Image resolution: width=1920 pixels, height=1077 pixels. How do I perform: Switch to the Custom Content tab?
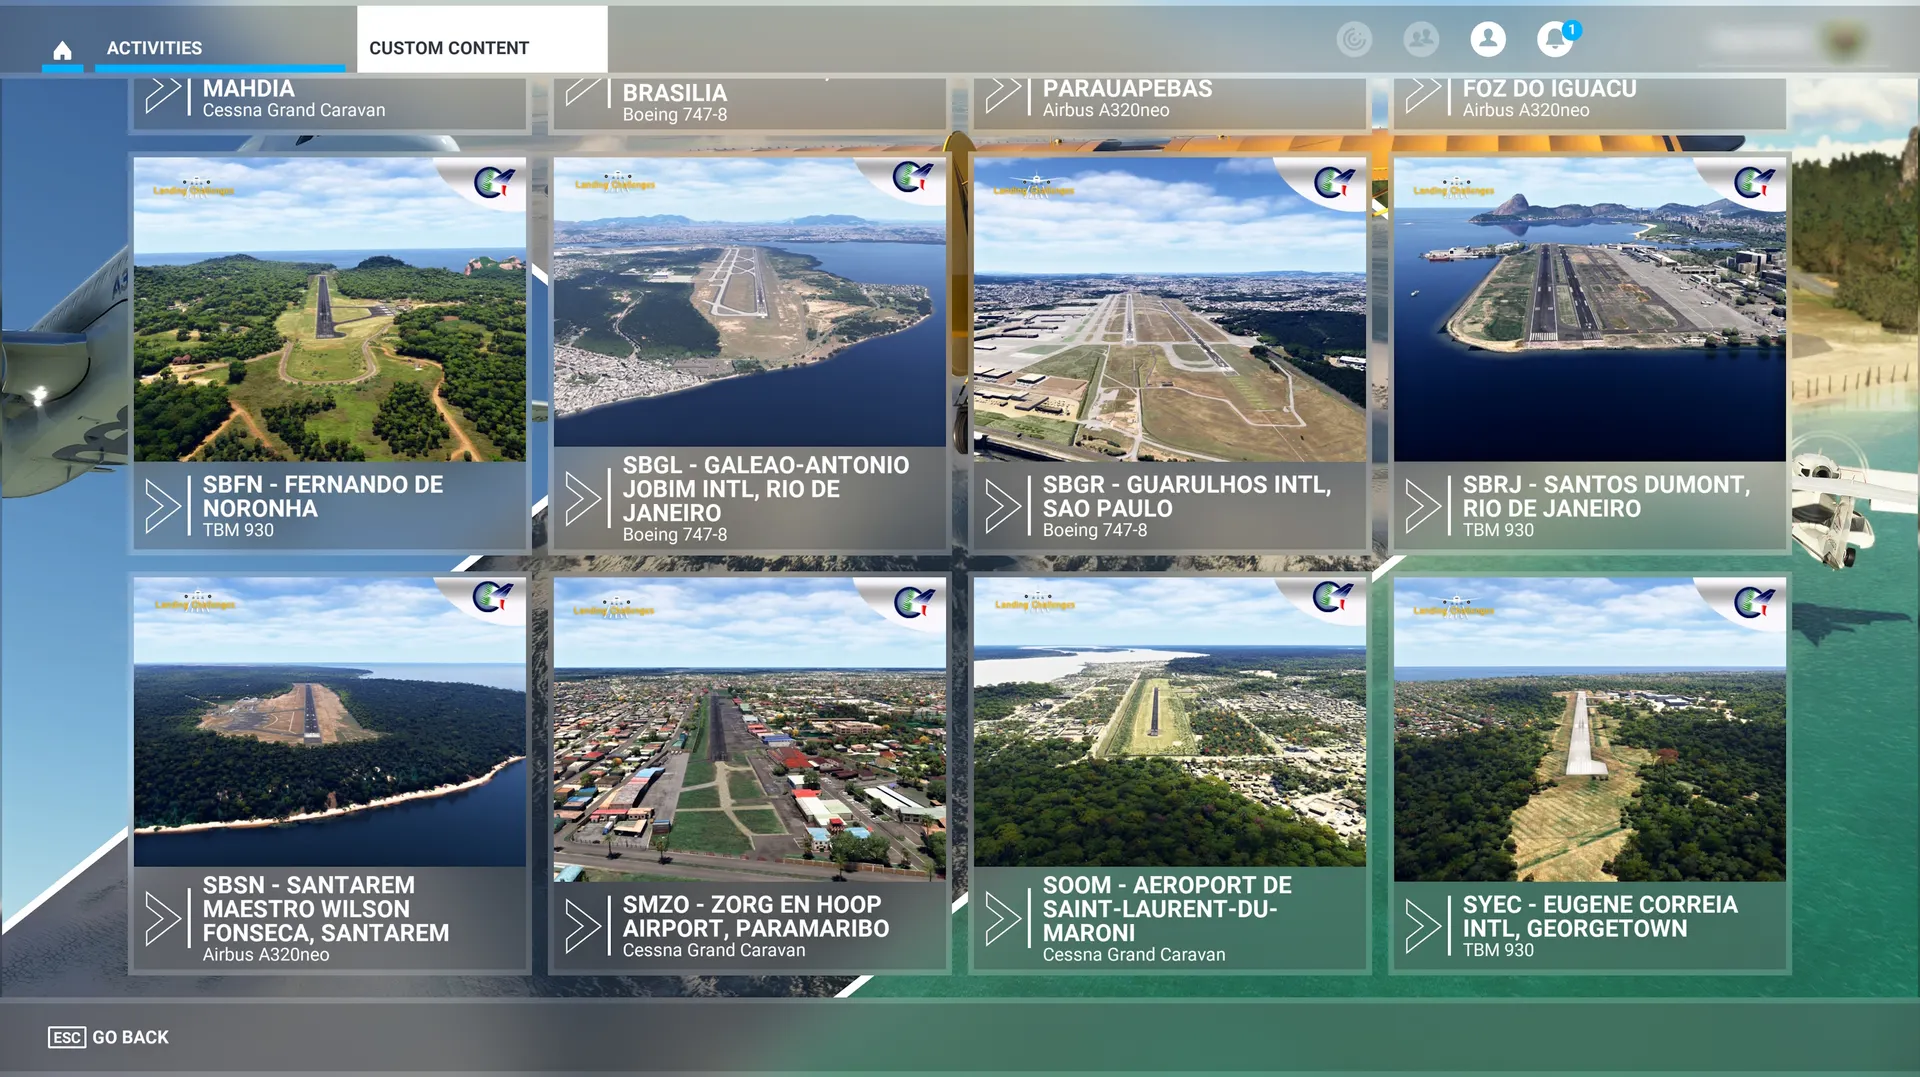449,48
